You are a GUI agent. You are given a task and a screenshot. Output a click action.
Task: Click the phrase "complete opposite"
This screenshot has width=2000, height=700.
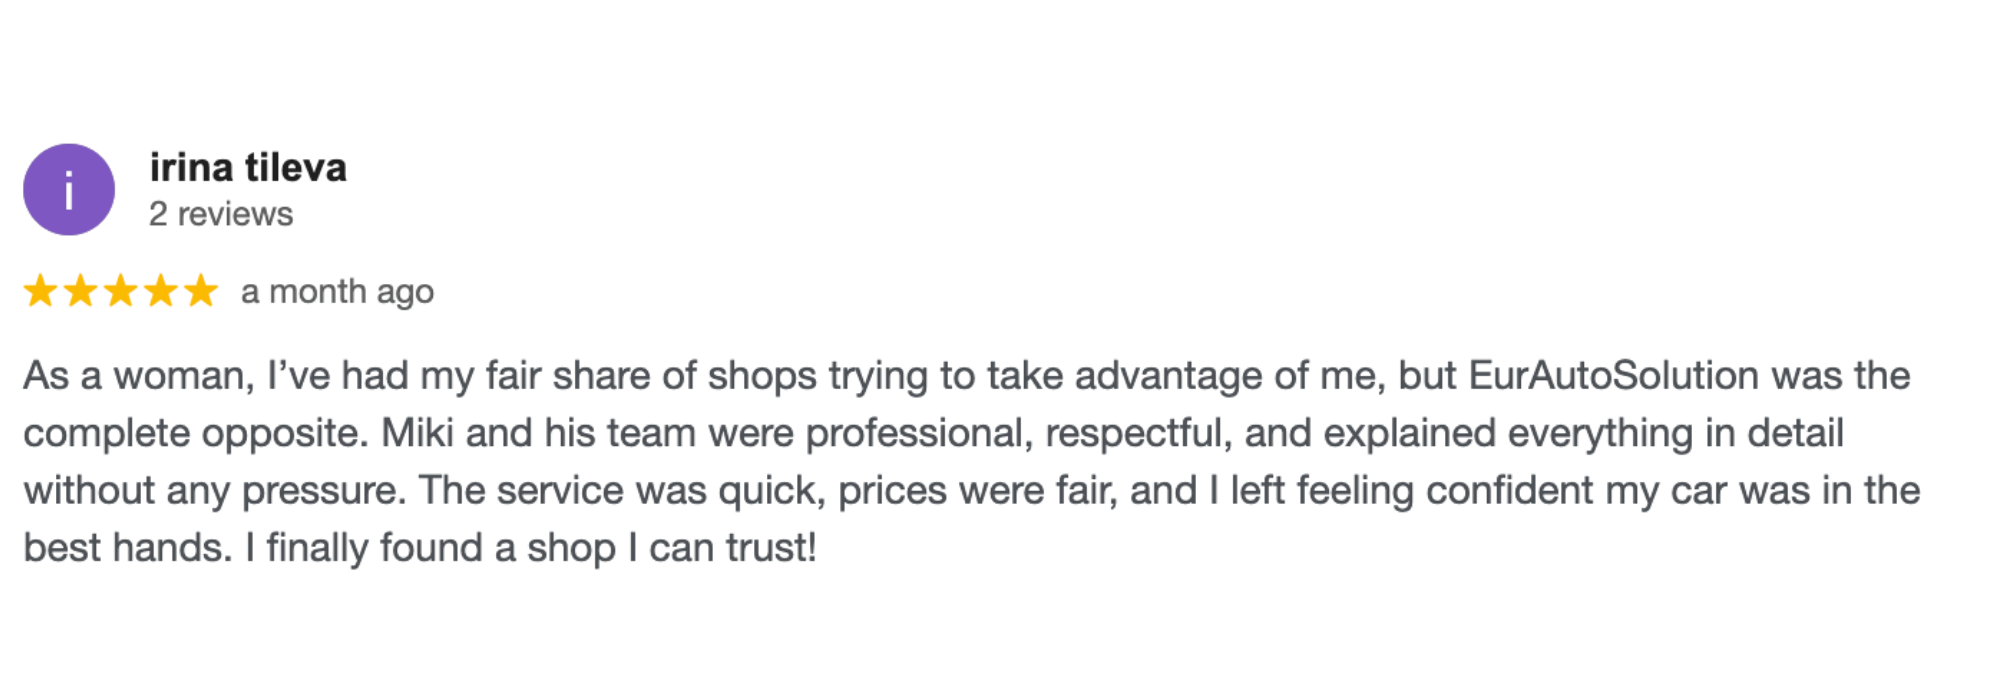[196, 433]
